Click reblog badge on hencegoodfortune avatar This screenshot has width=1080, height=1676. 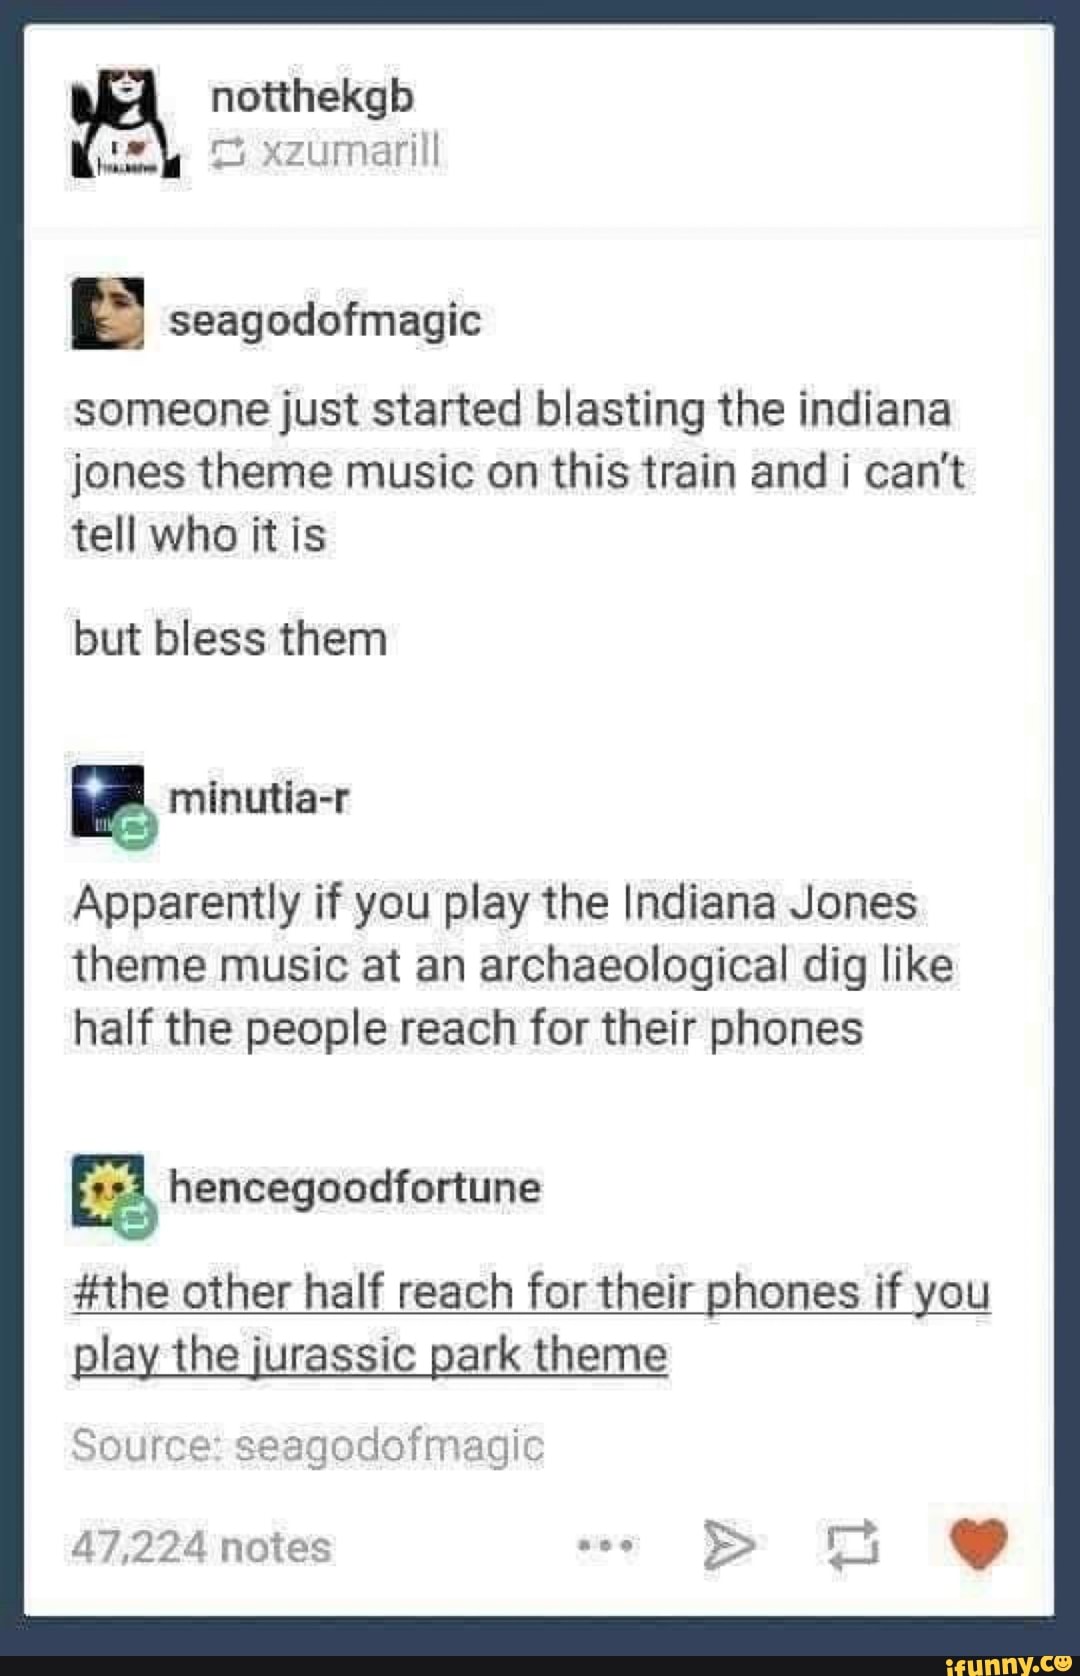(136, 1220)
